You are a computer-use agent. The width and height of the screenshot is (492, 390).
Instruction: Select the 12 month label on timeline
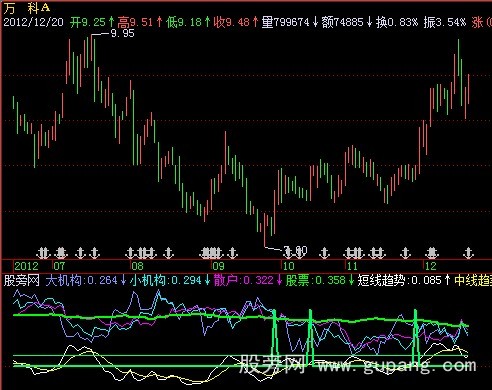431,266
